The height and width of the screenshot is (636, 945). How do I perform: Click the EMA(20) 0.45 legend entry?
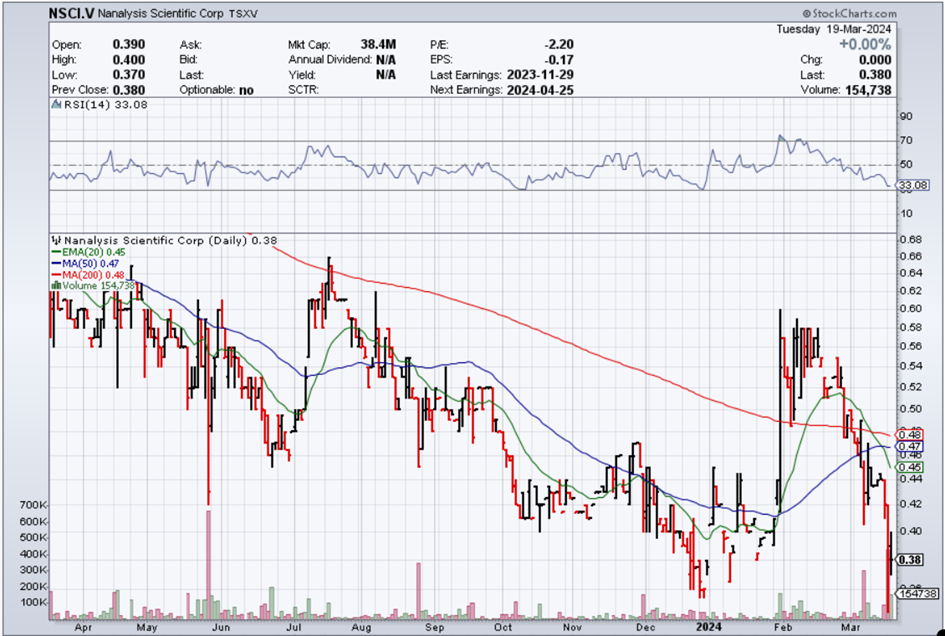pos(93,252)
